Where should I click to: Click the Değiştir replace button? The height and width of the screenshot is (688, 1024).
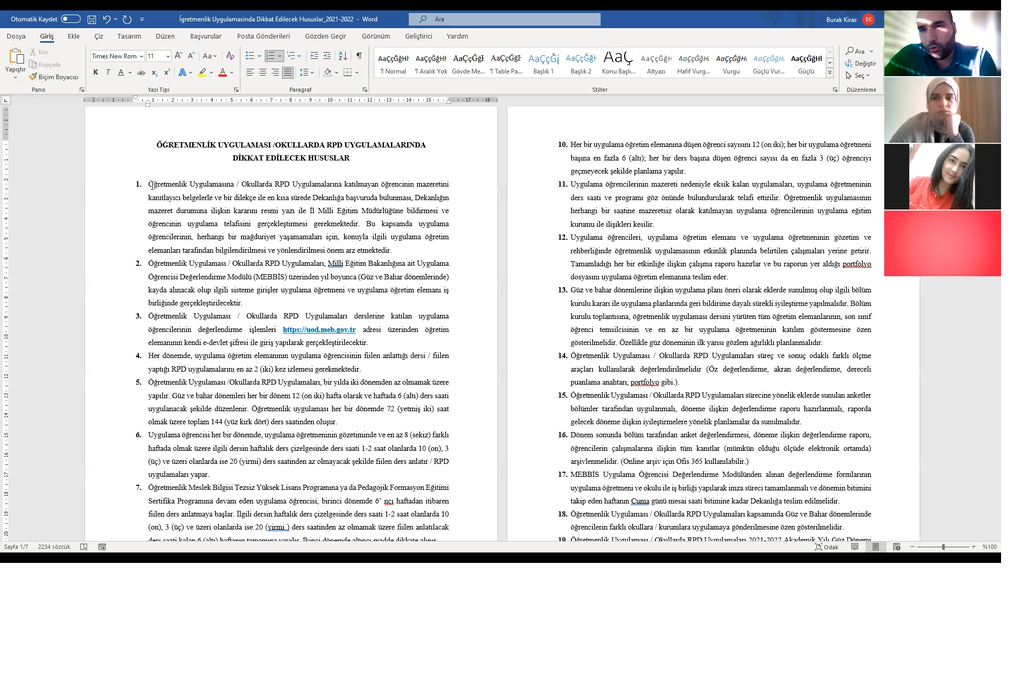(861, 63)
